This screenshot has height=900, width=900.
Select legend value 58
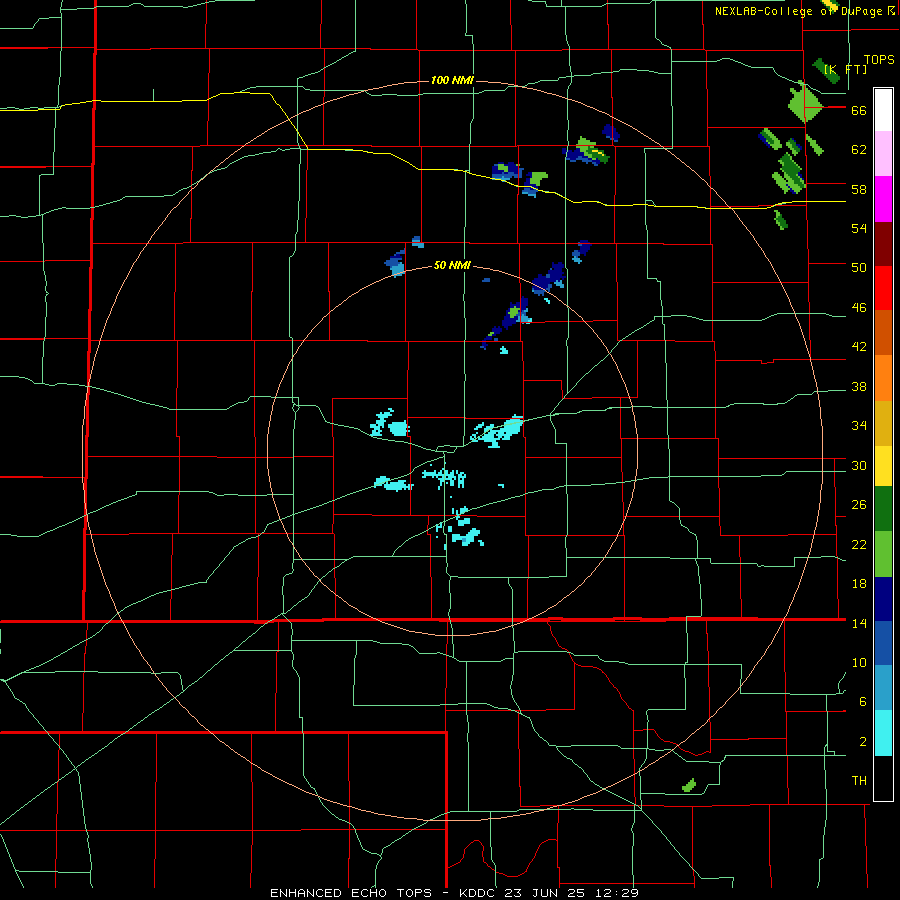click(x=859, y=189)
